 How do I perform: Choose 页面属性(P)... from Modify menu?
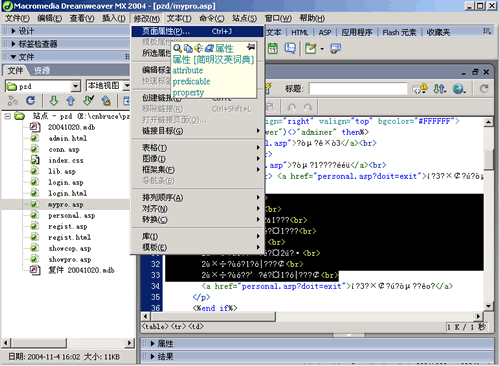point(197,31)
